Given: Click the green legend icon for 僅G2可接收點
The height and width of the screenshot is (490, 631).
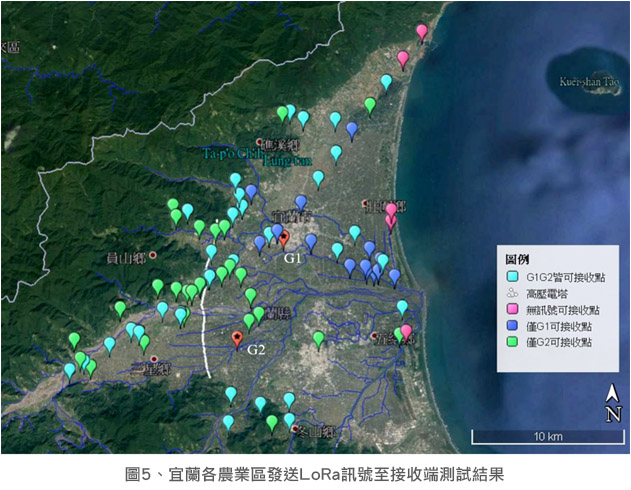Looking at the screenshot, I should pyautogui.click(x=512, y=342).
